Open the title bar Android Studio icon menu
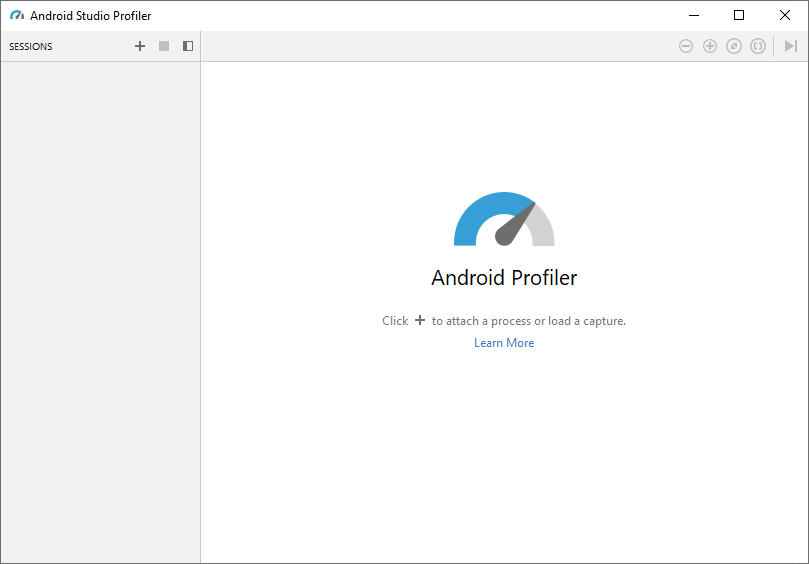Screen dimensions: 809x564 (x=17, y=16)
